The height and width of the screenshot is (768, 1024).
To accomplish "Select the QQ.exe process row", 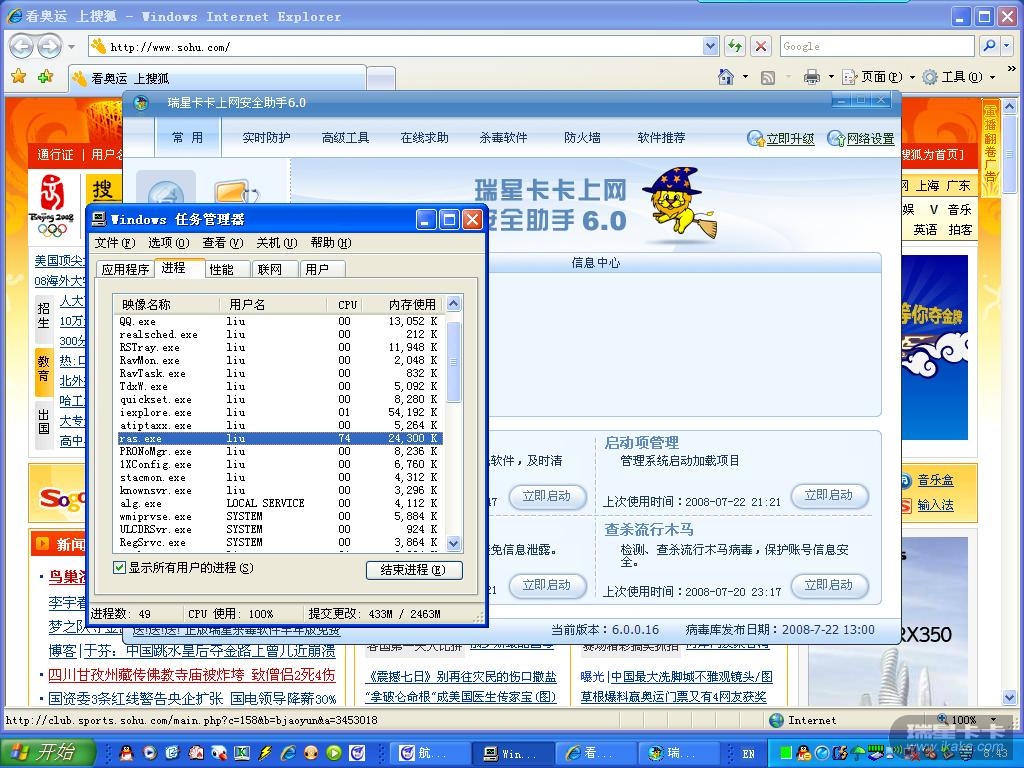I will coord(280,321).
